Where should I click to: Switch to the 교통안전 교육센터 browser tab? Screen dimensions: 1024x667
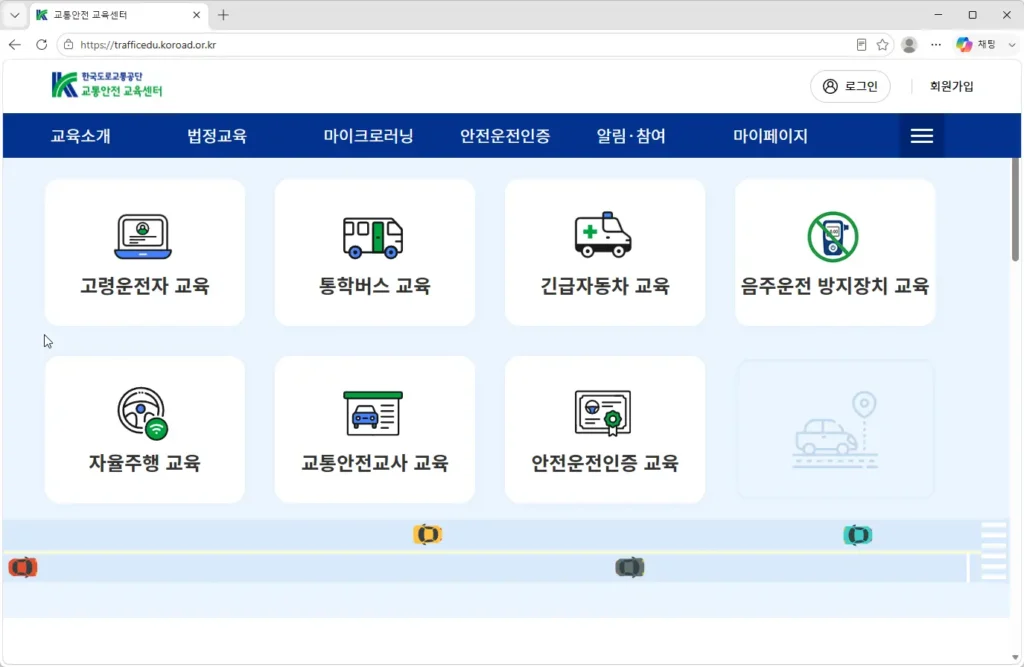[118, 15]
